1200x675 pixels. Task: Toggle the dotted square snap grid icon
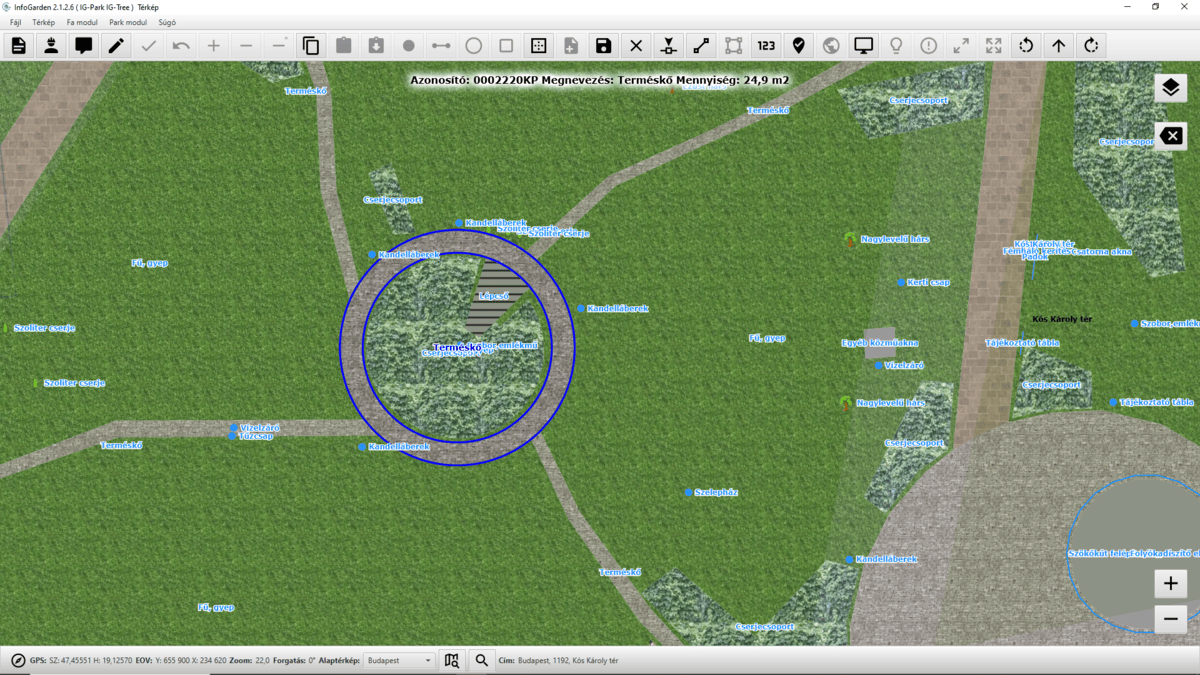pyautogui.click(x=538, y=45)
